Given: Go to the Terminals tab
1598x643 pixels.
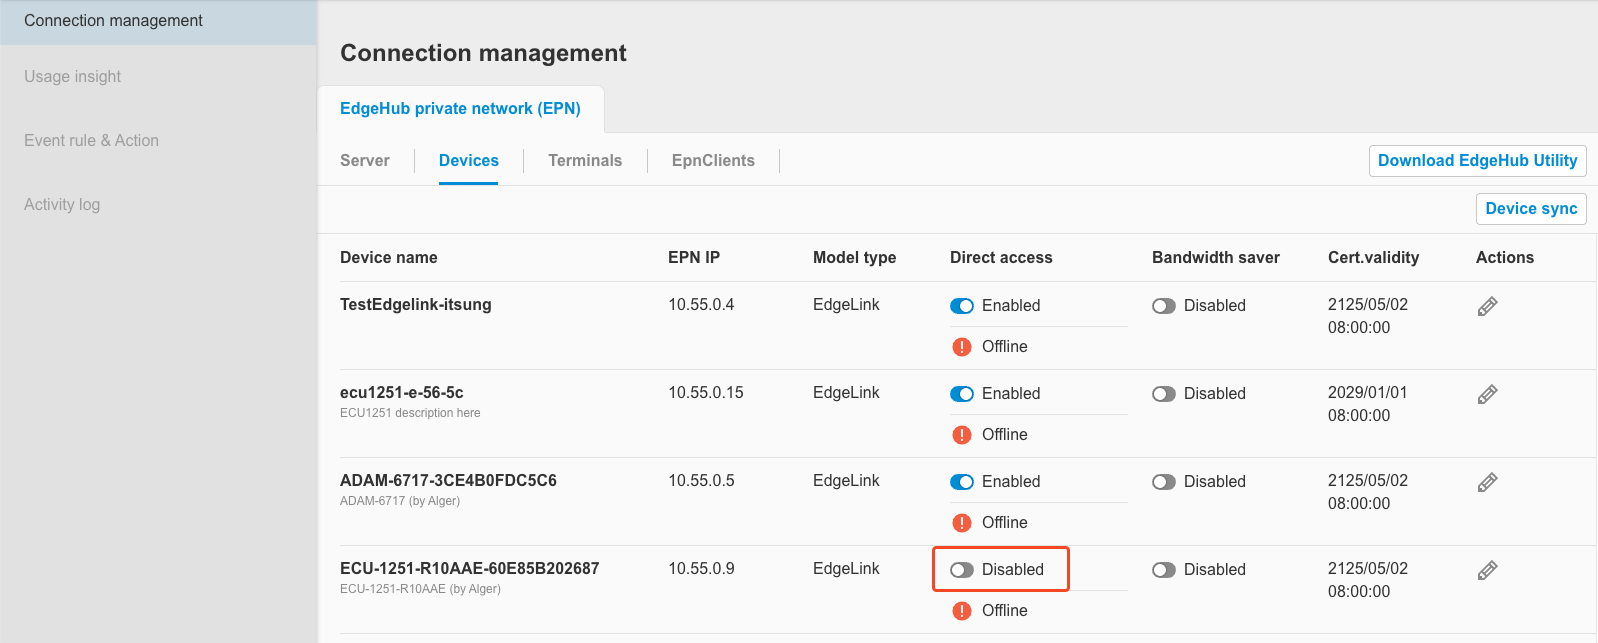Looking at the screenshot, I should 585,160.
